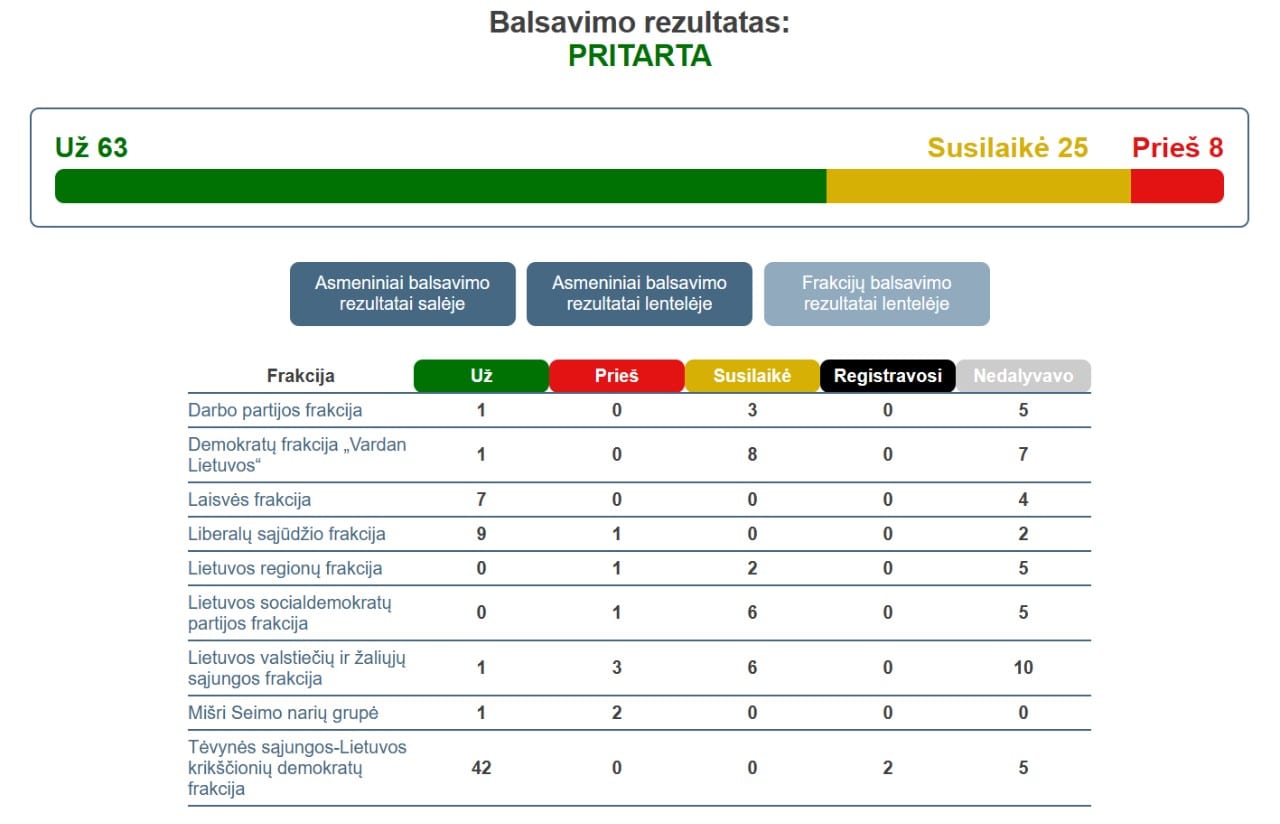Click the green Už column header
This screenshot has width=1280, height=824.
[482, 376]
